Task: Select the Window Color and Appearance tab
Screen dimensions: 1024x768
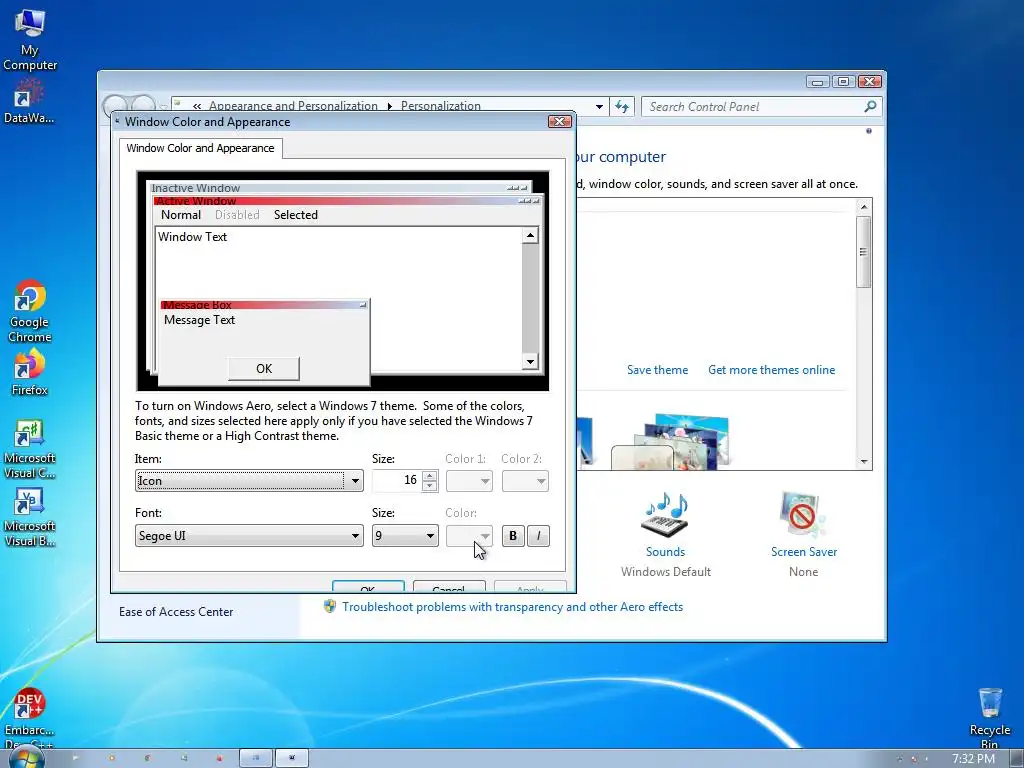Action: [x=200, y=148]
